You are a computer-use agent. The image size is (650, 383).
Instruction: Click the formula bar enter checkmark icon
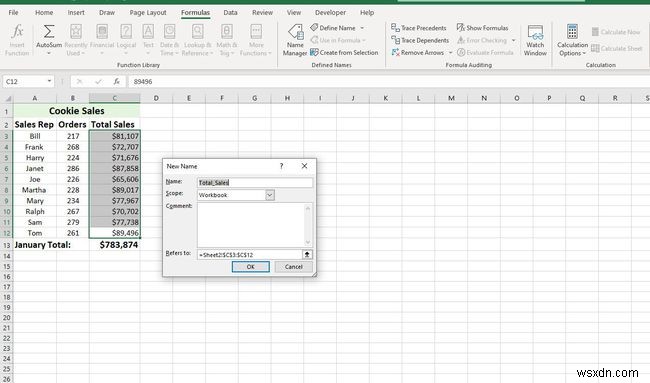pyautogui.click(x=98, y=82)
